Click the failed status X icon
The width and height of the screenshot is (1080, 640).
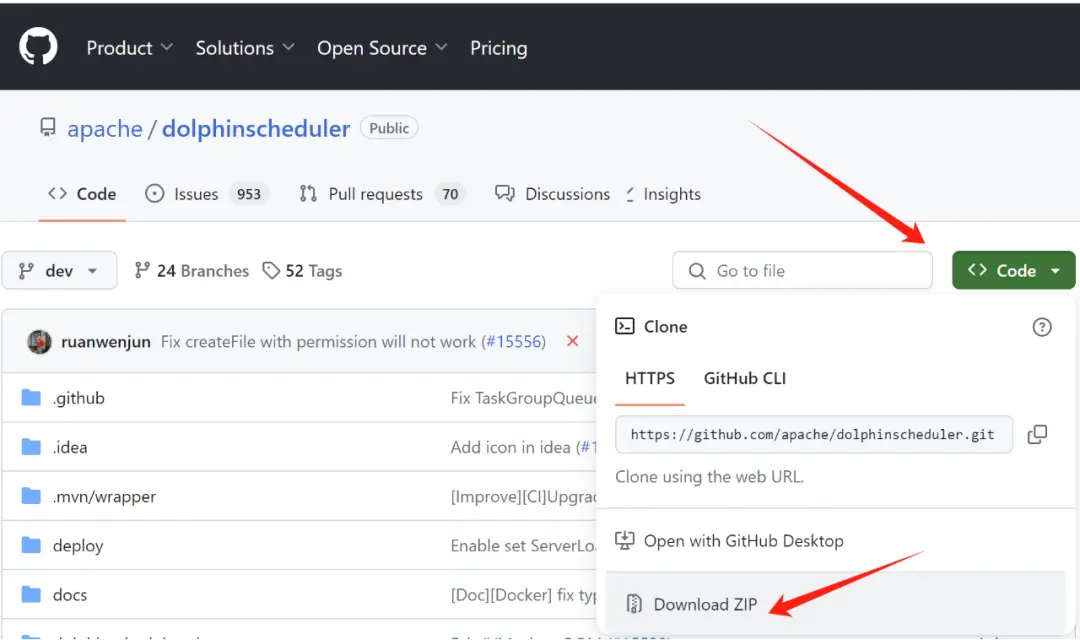pos(573,341)
